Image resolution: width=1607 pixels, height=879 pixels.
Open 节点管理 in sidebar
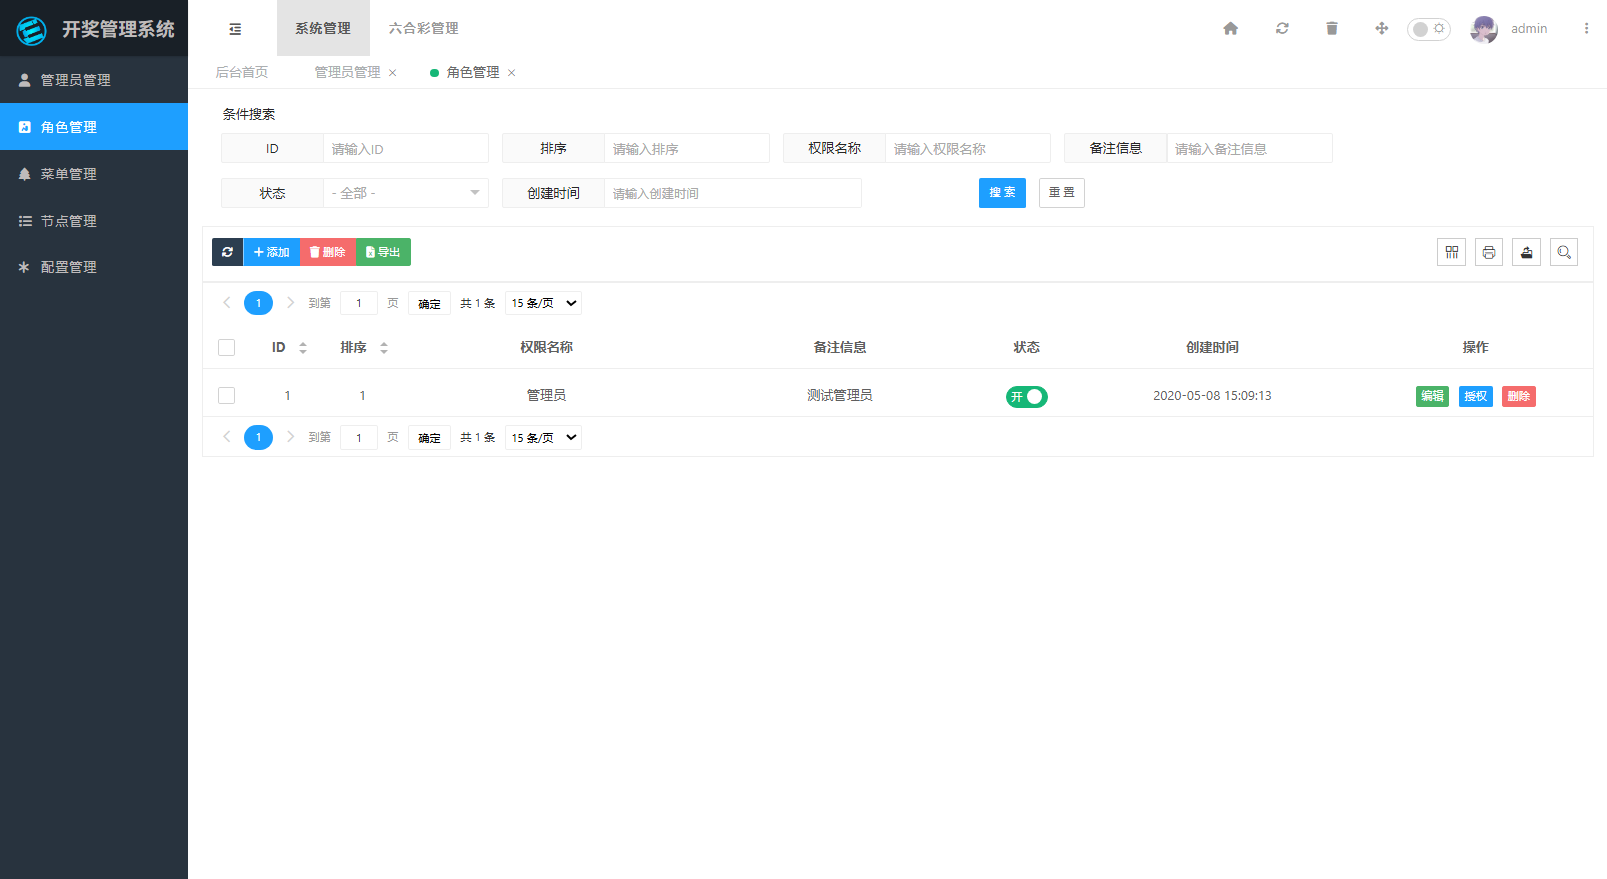pos(94,221)
